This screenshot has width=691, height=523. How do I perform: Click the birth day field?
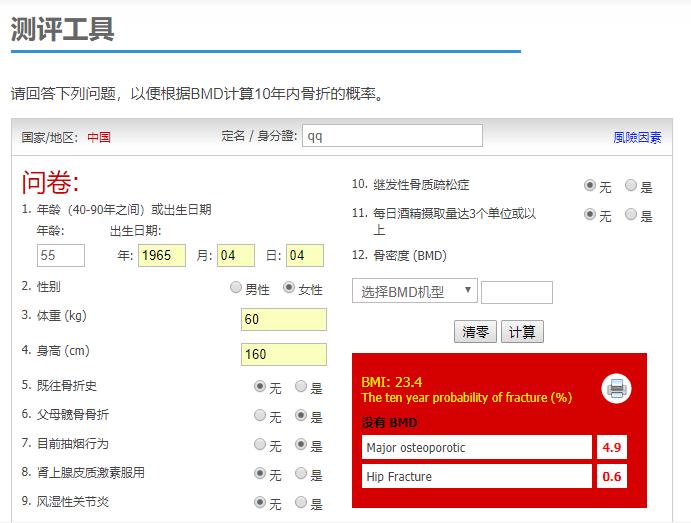(305, 256)
